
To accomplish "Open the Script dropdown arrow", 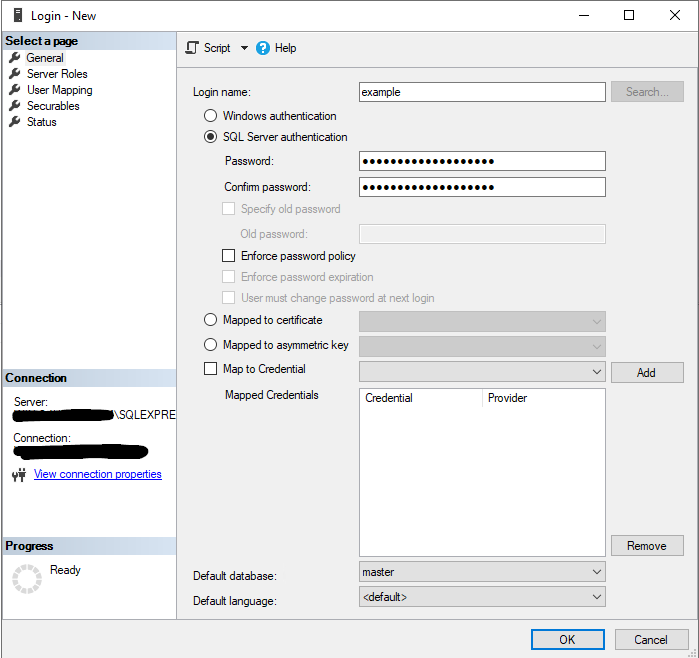I will coord(244,48).
